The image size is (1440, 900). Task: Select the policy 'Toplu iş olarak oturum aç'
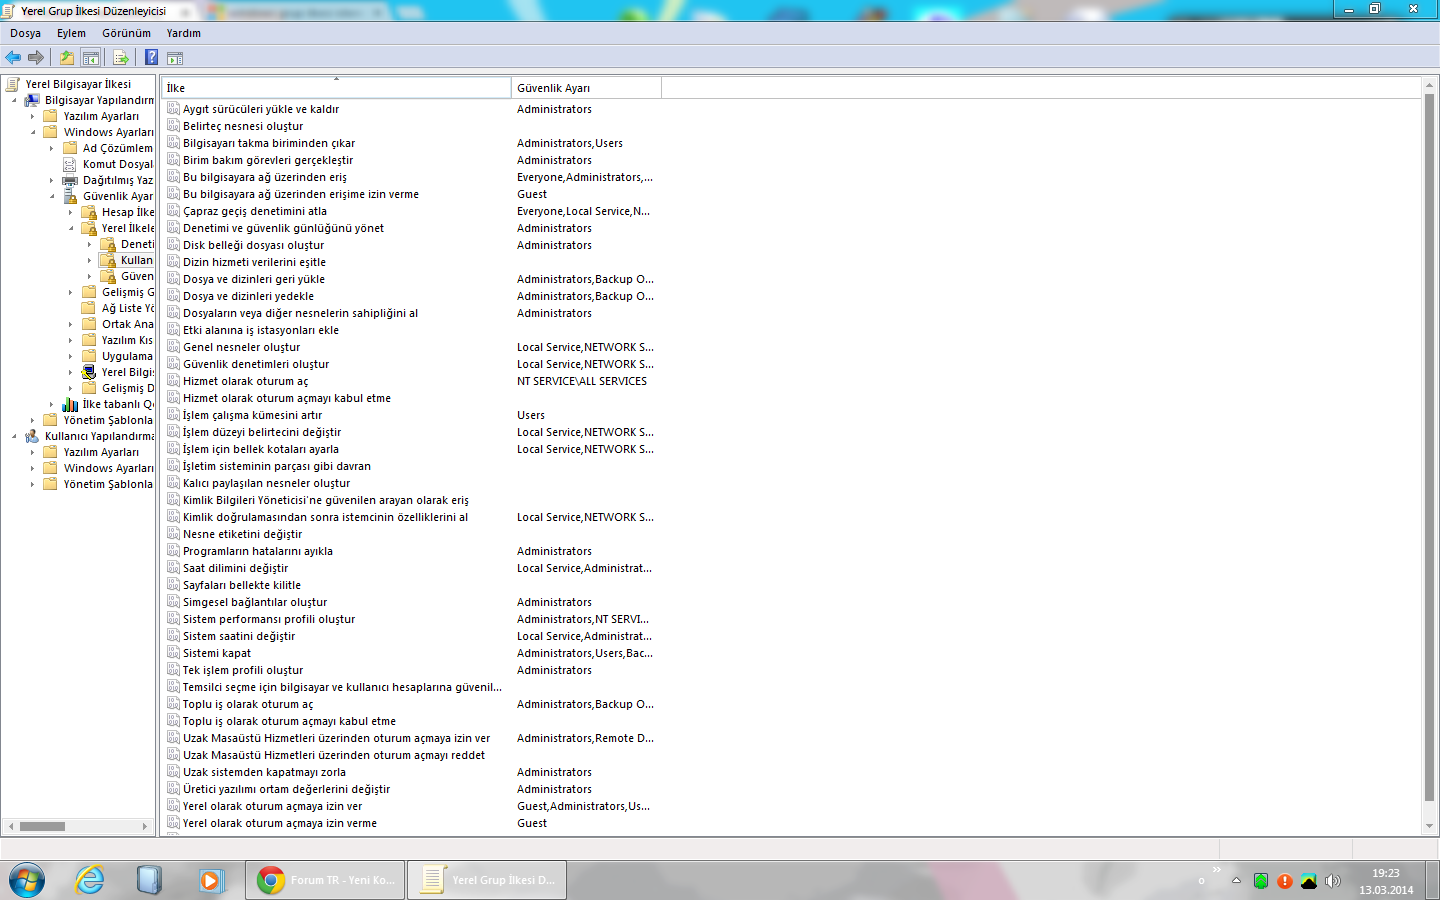pos(248,704)
